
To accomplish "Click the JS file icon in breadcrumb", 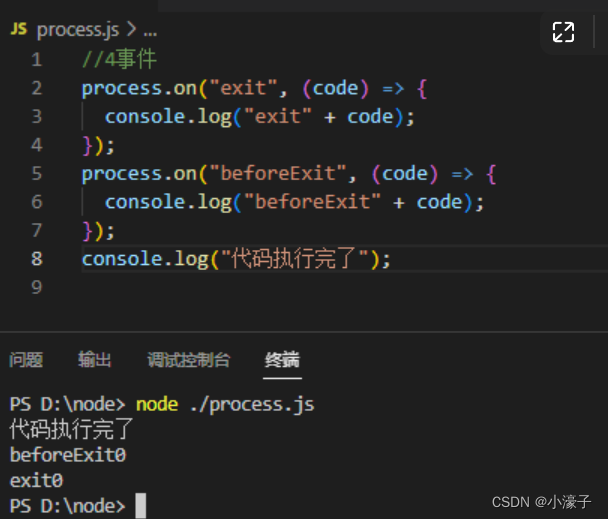I will [19, 29].
